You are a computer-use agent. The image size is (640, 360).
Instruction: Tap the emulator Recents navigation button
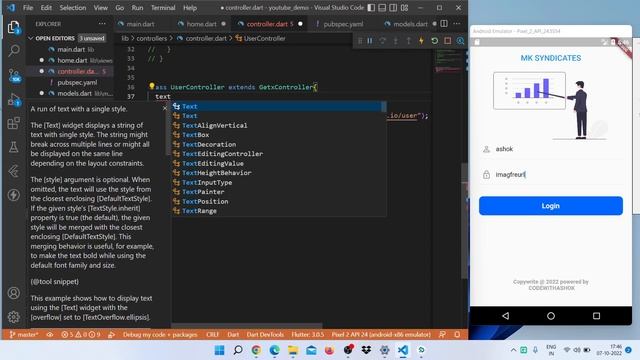coord(596,316)
